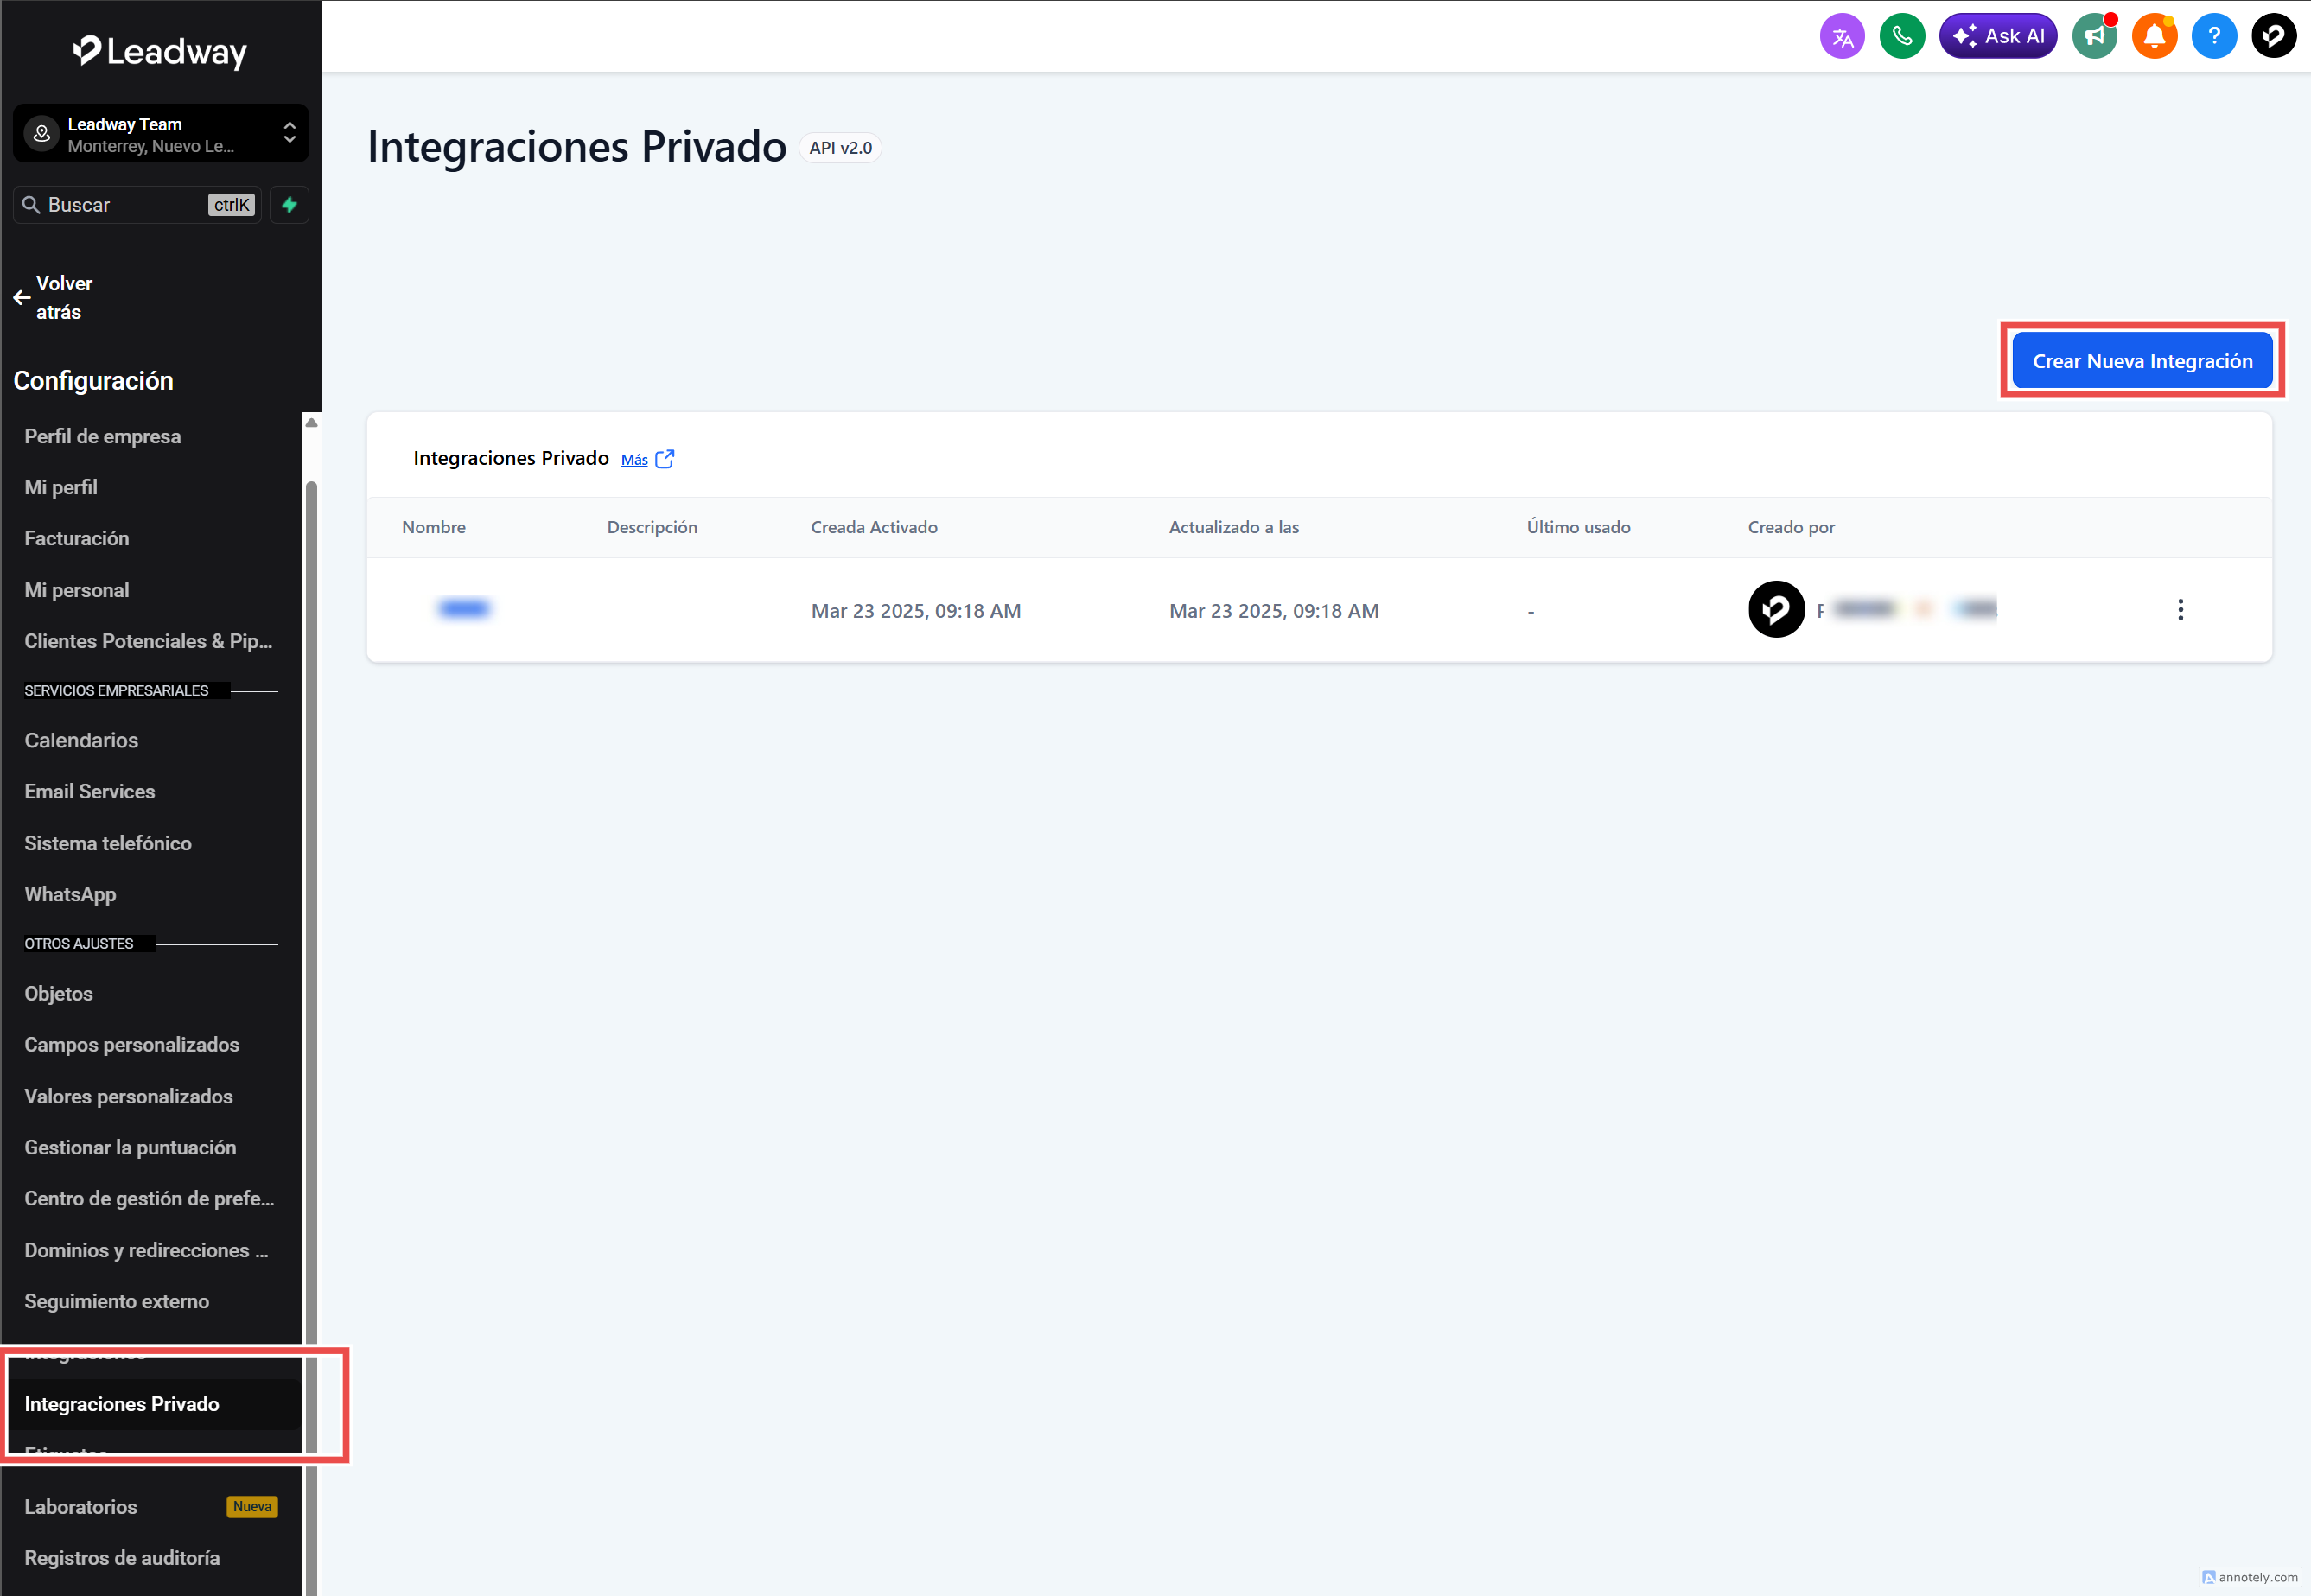Click Volver atrás to go back
This screenshot has height=1596, width=2311.
point(63,297)
